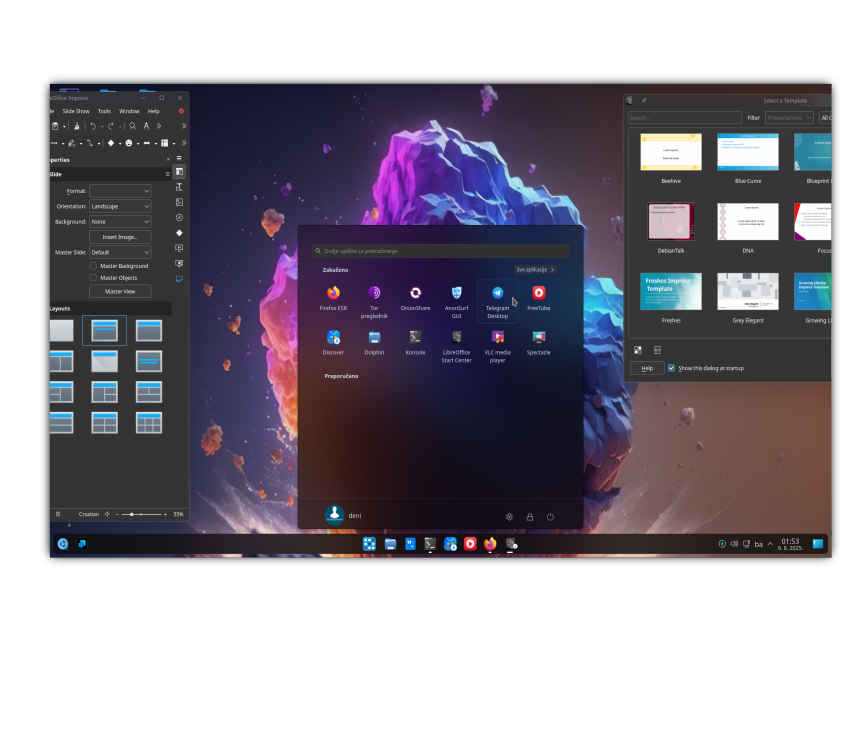Image resolution: width=862 pixels, height=756 pixels.
Task: Open the Background dropdown showing None
Action: click(120, 222)
